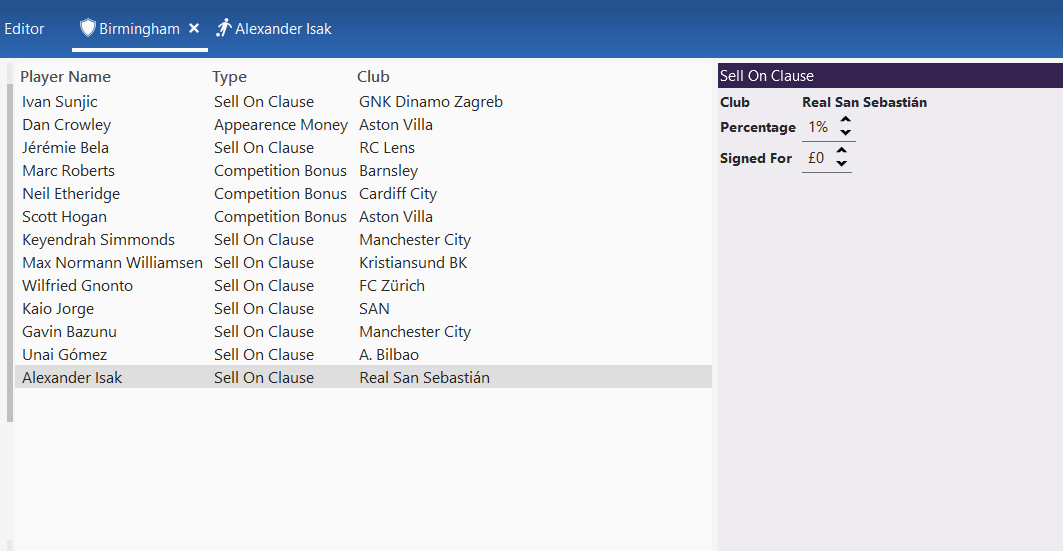Click the Signed For value field
This screenshot has height=551, width=1063.
[x=816, y=158]
